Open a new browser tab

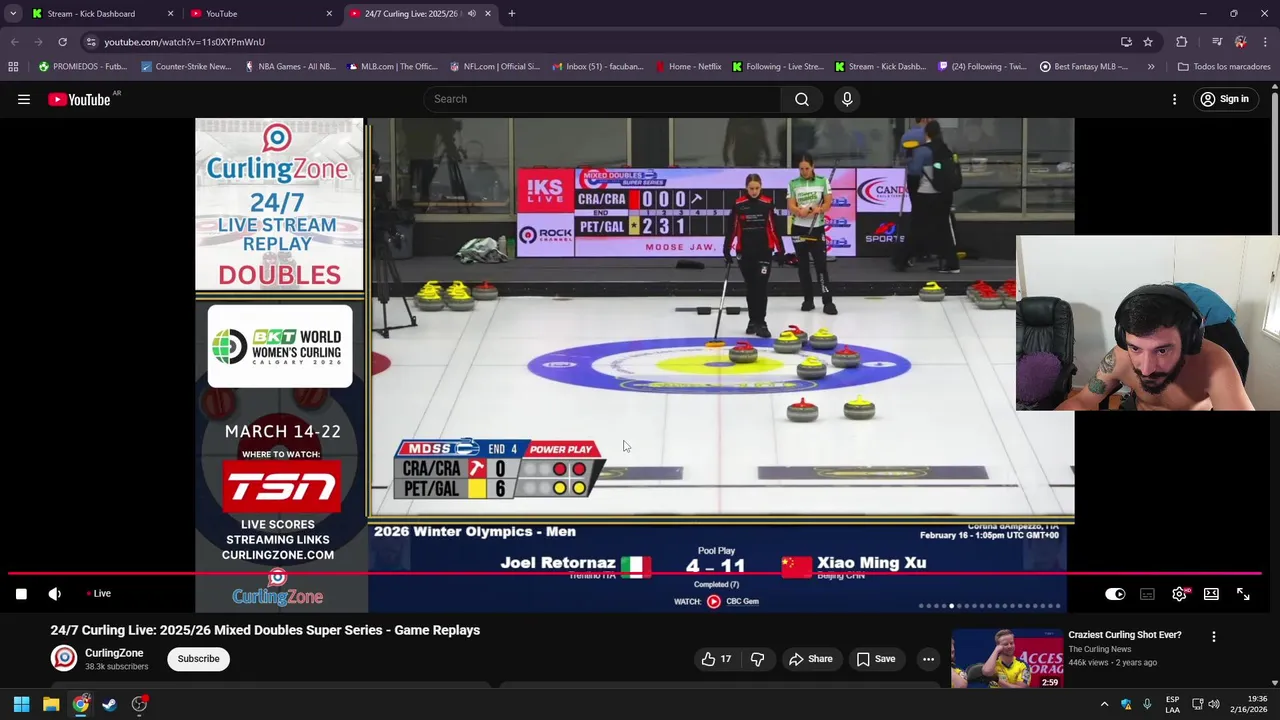pos(511,14)
